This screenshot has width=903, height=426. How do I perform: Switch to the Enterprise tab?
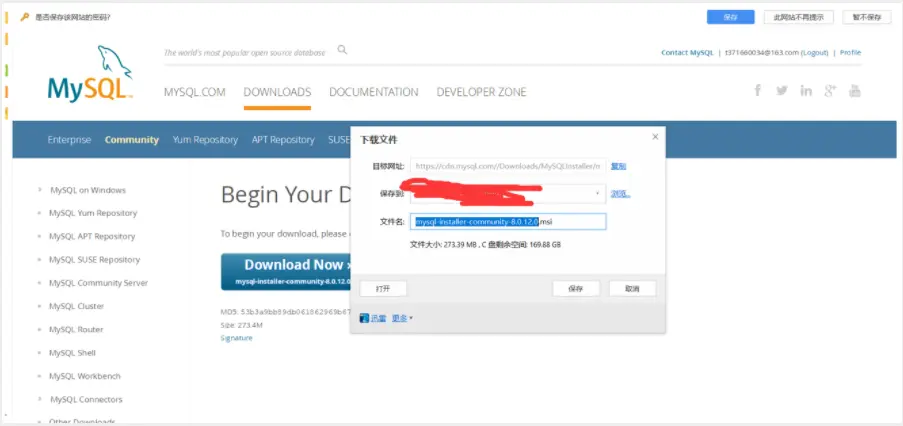click(x=69, y=140)
